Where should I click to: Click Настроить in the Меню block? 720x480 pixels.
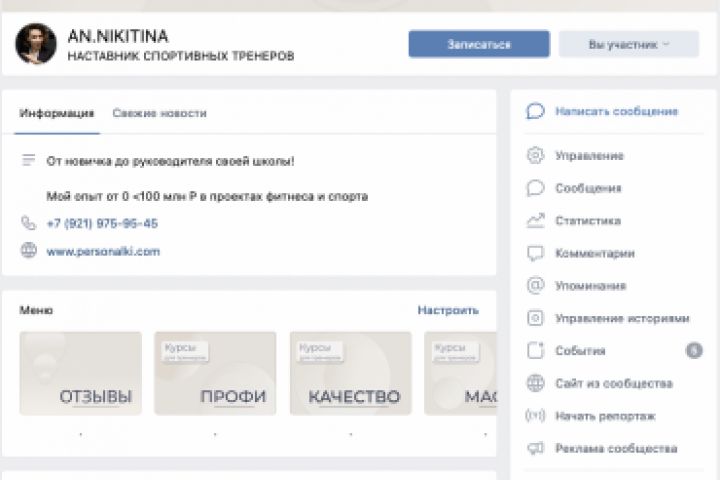tap(448, 310)
